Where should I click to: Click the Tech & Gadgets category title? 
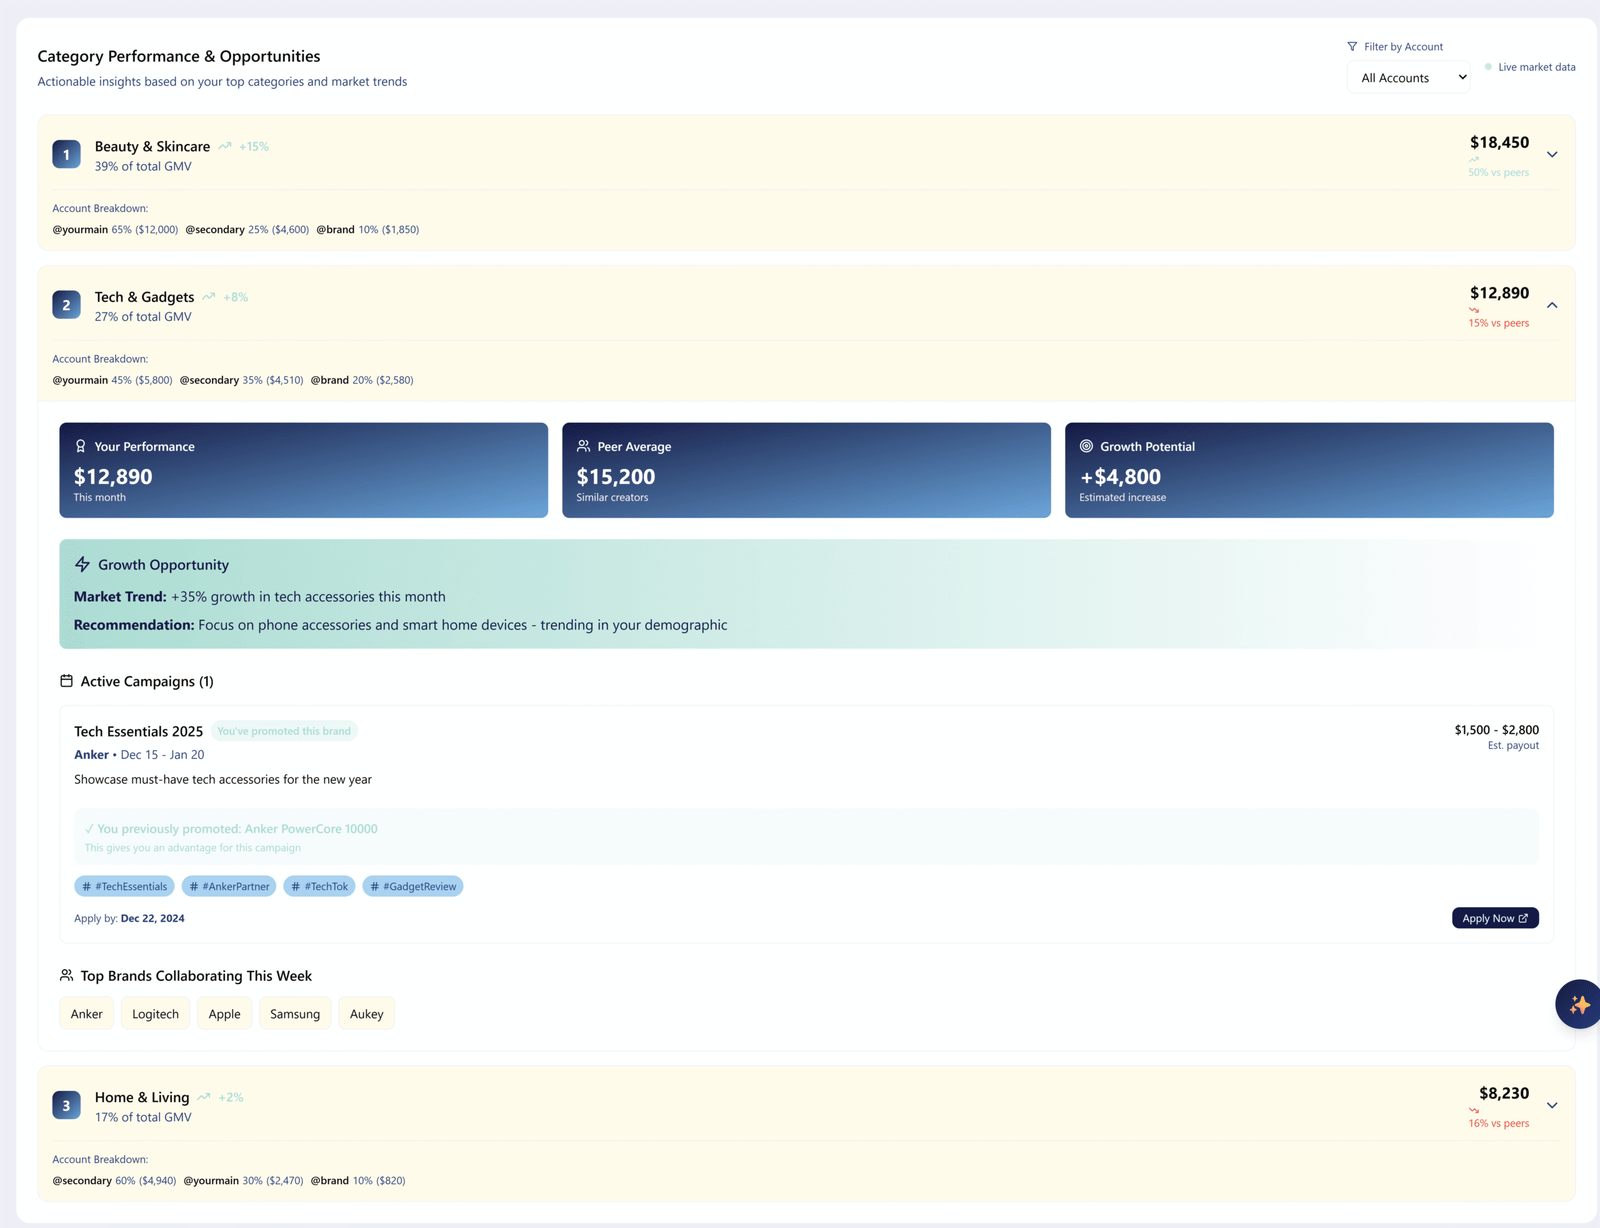(144, 297)
